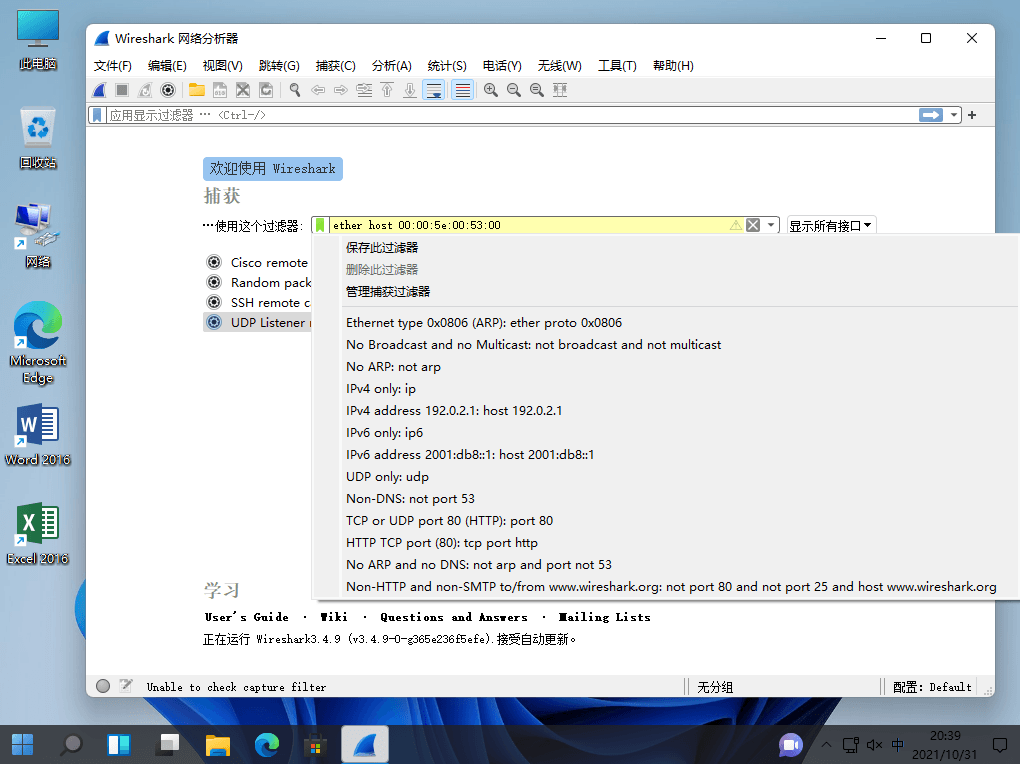
Task: Click the close capture file icon
Action: tap(243, 90)
